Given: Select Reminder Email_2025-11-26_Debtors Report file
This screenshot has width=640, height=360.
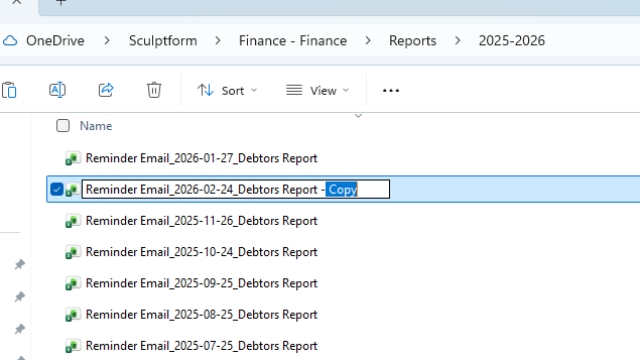Looking at the screenshot, I should [201, 221].
